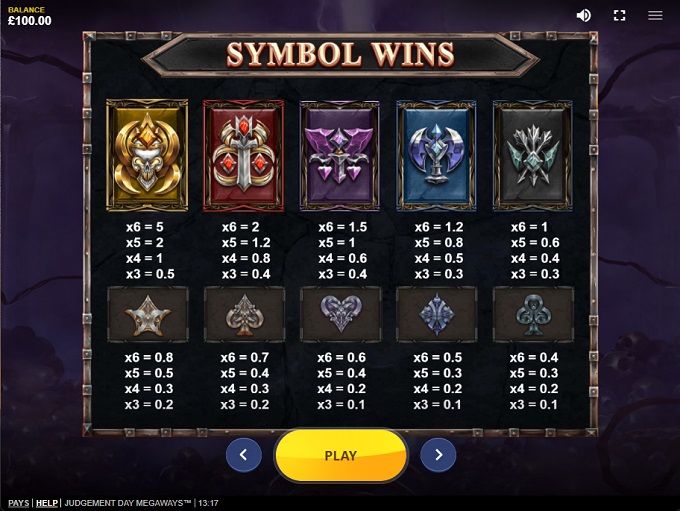This screenshot has width=680, height=511.
Task: Click the heart suit symbol
Action: click(x=341, y=314)
